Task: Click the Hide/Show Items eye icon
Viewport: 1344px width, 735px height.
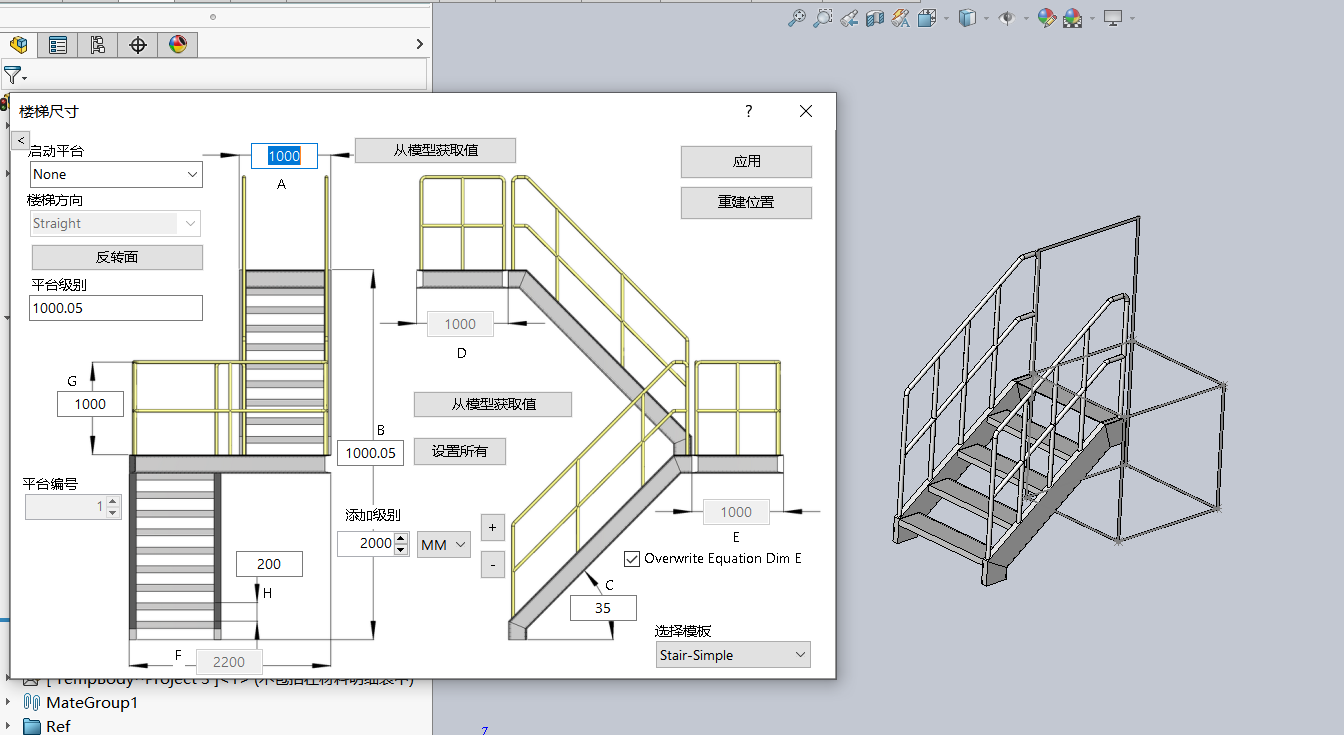Action: tap(1007, 18)
